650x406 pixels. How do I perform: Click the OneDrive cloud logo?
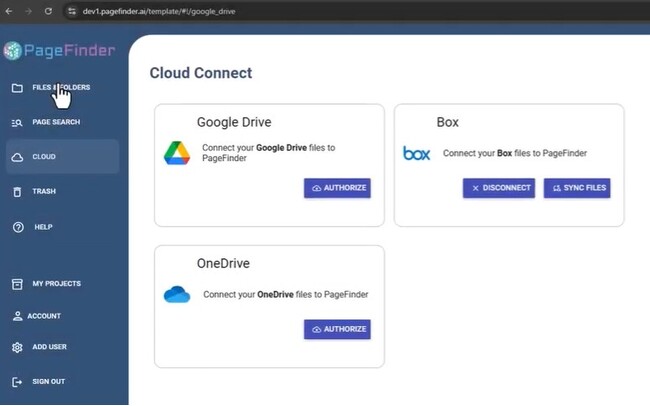point(177,294)
